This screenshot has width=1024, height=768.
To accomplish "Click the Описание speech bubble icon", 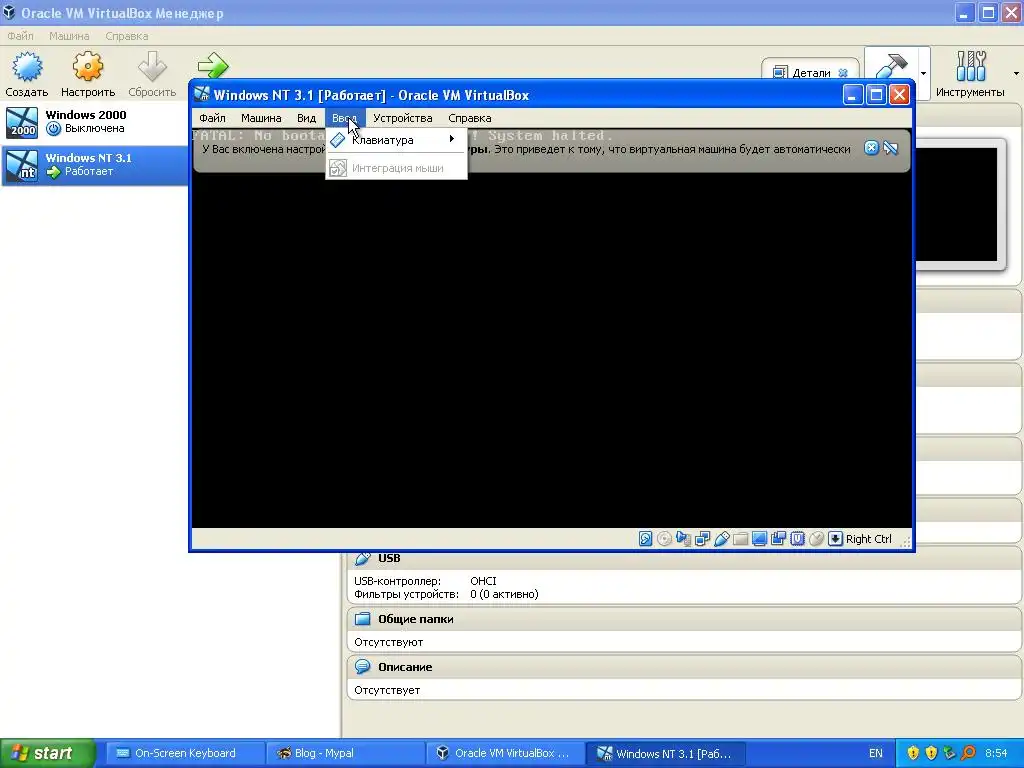I will 362,667.
